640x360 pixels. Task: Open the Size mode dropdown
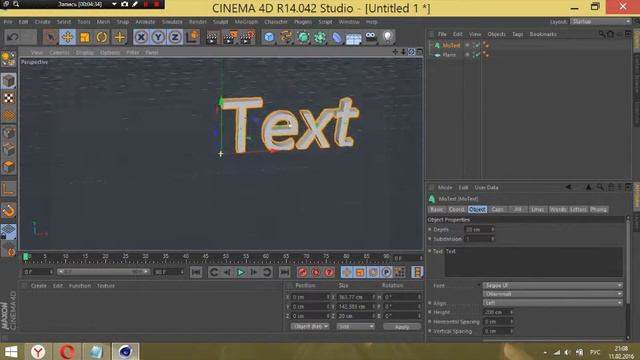coord(356,327)
